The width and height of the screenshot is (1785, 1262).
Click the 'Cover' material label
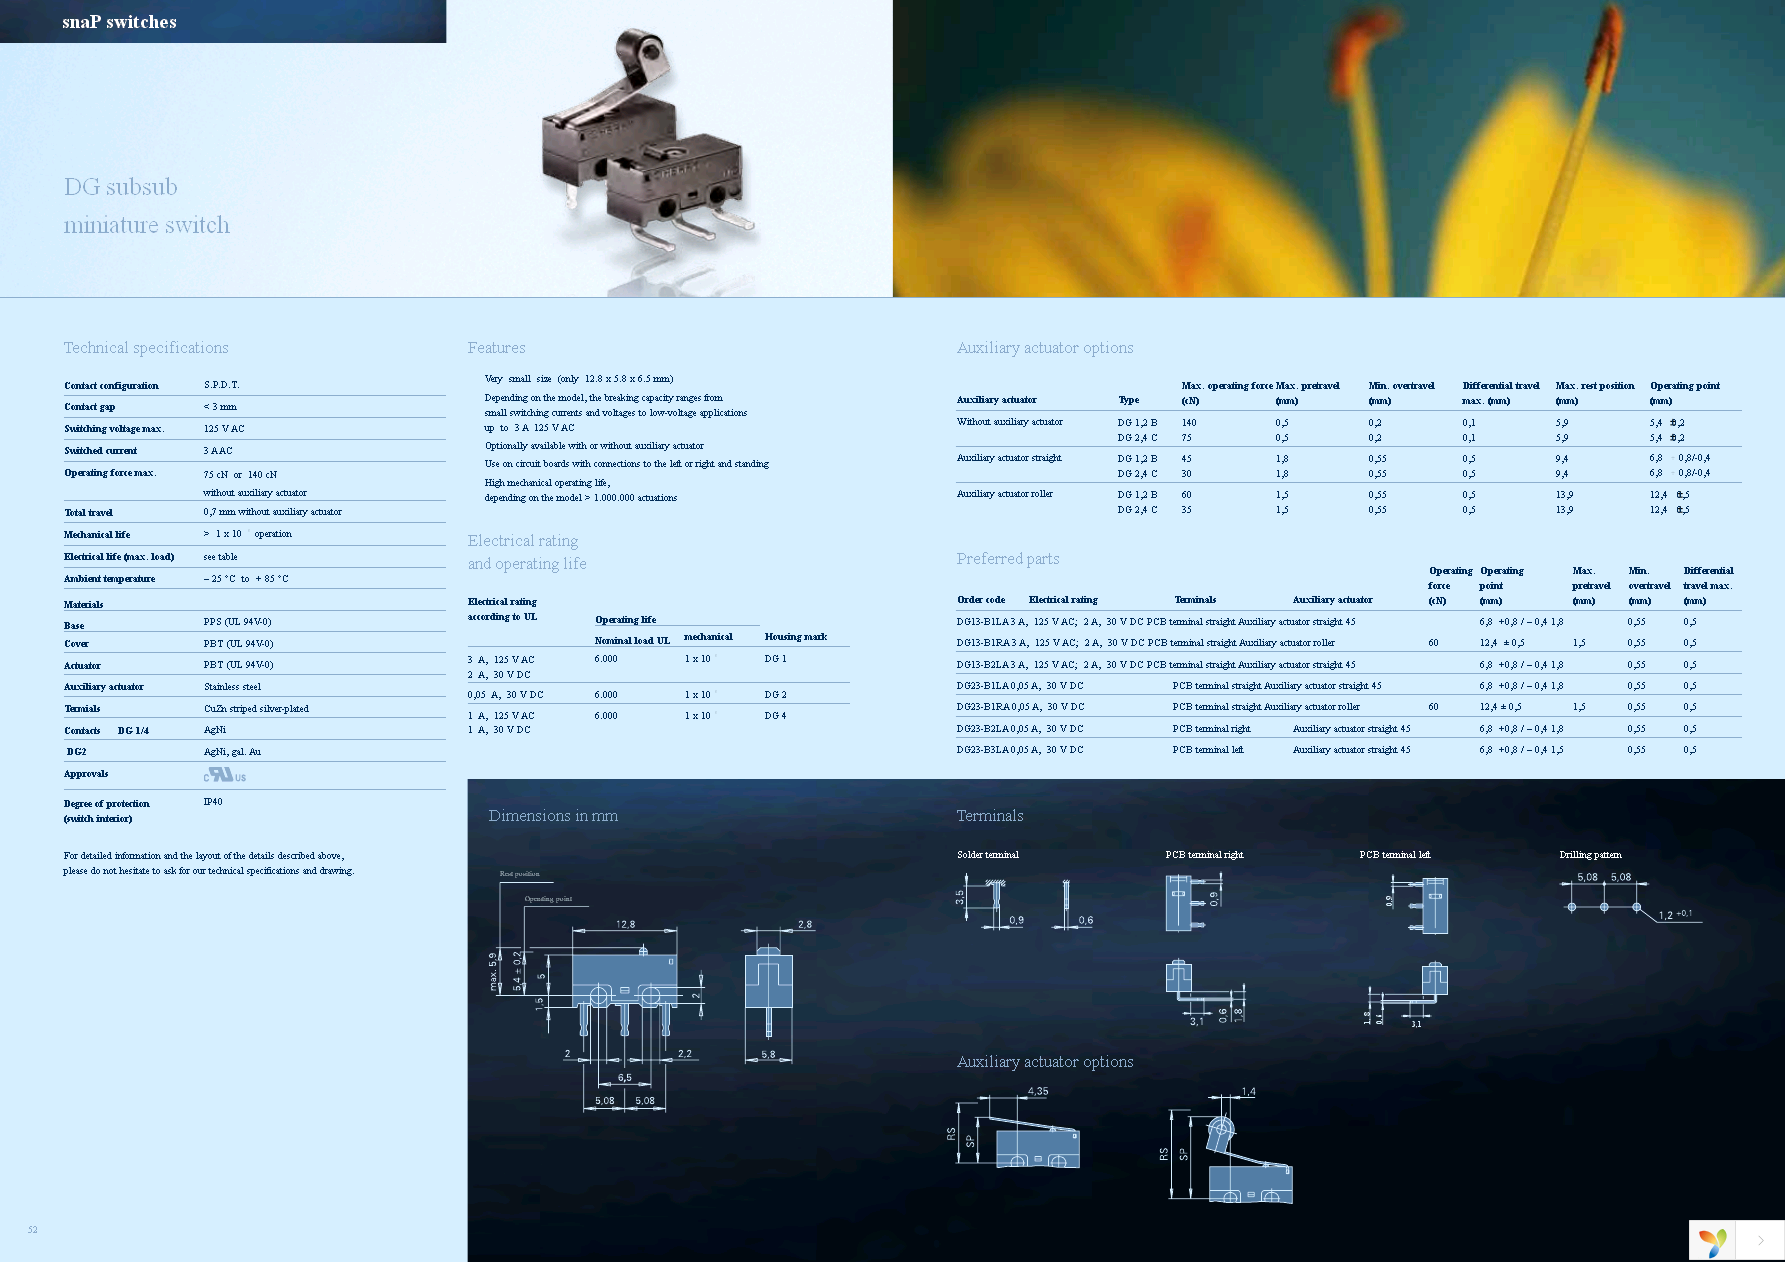pos(76,644)
